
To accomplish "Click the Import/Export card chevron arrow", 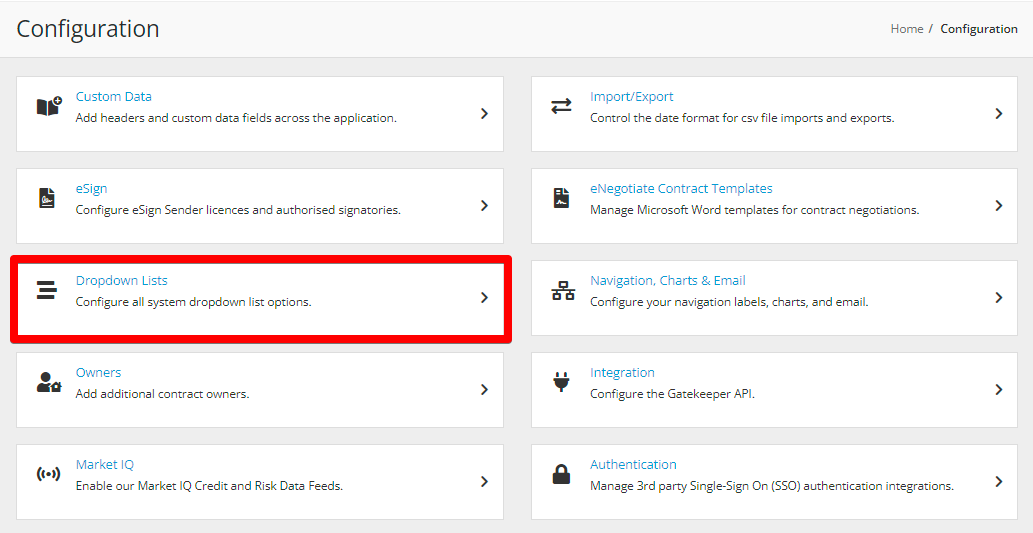I will pyautogui.click(x=999, y=113).
